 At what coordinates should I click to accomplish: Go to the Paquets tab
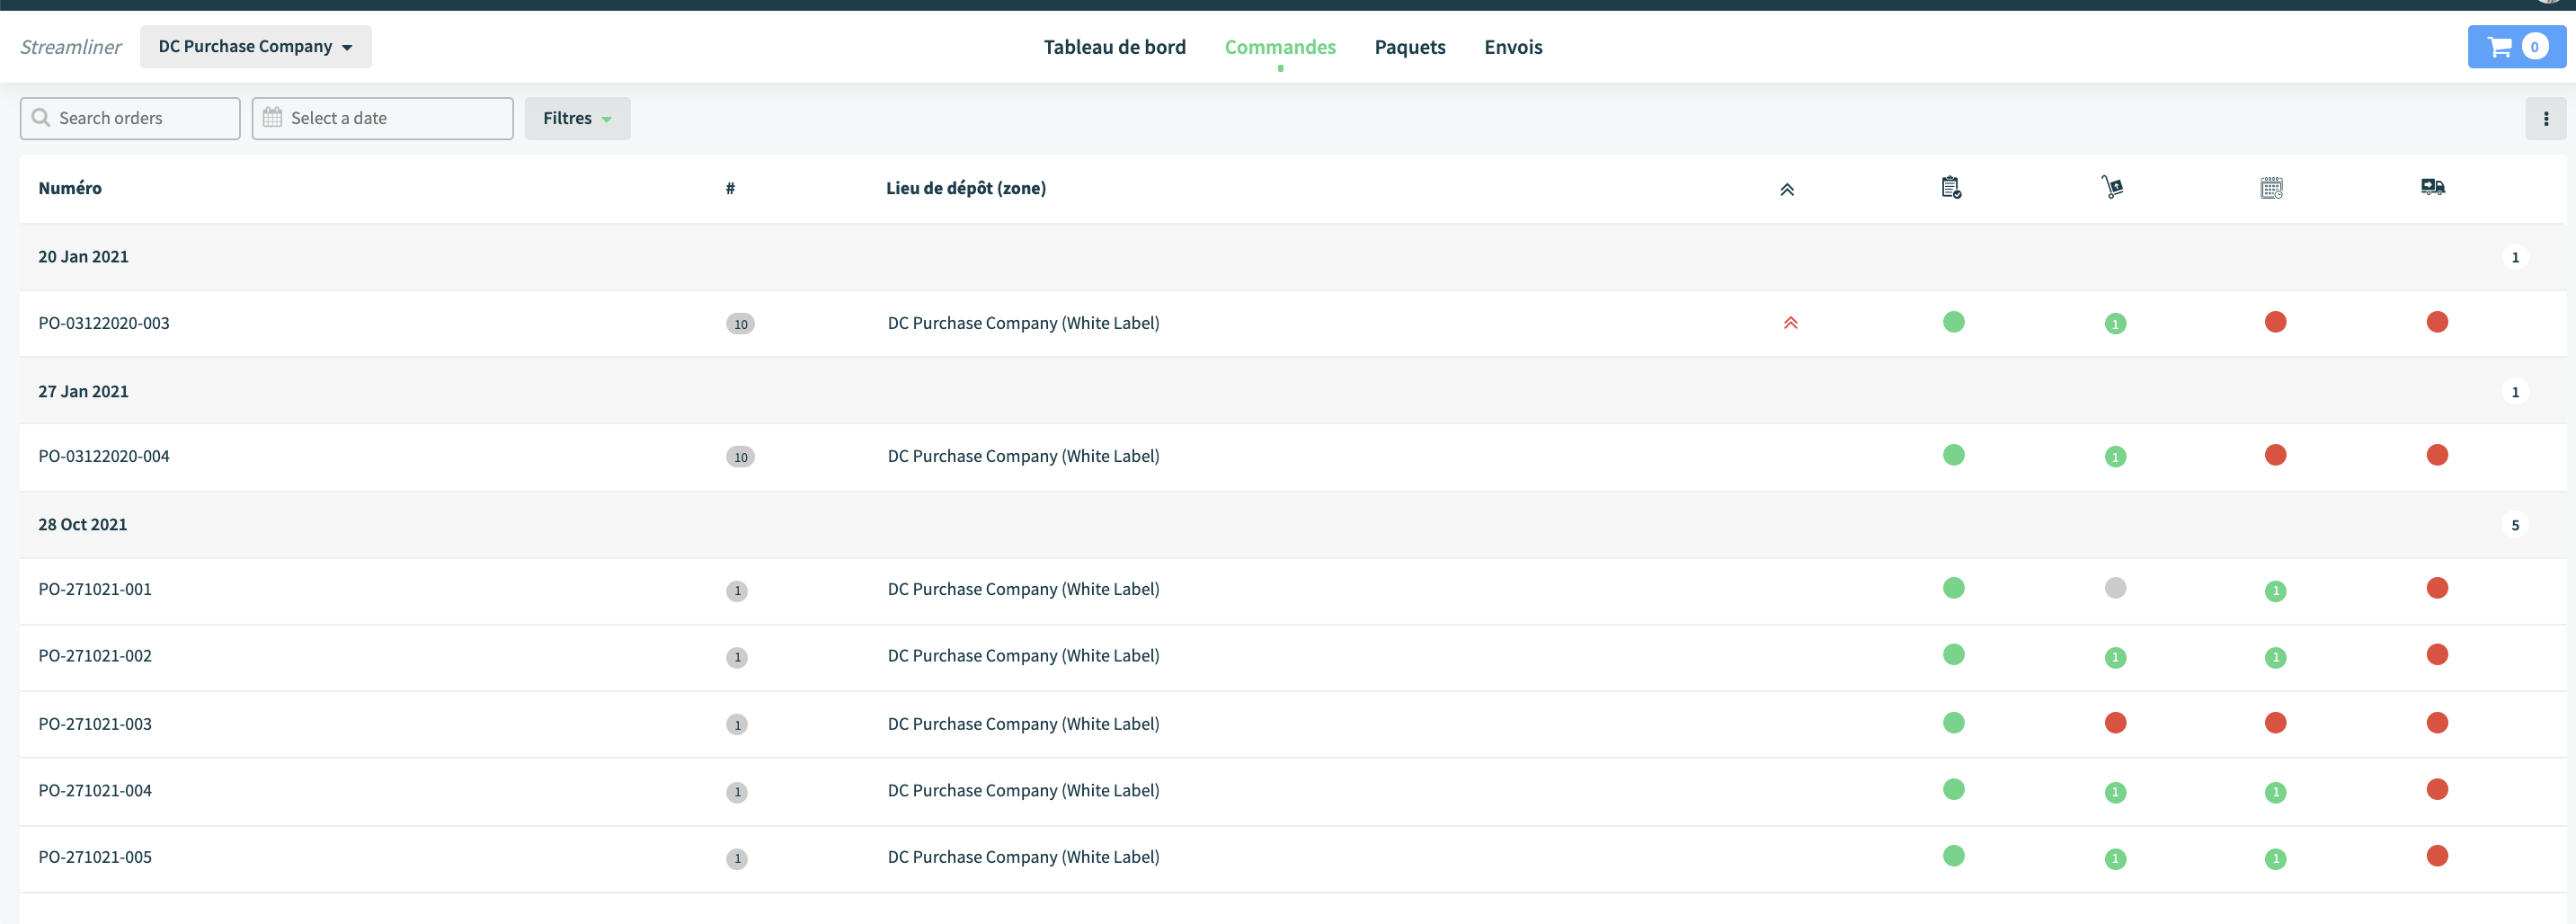click(x=1410, y=47)
